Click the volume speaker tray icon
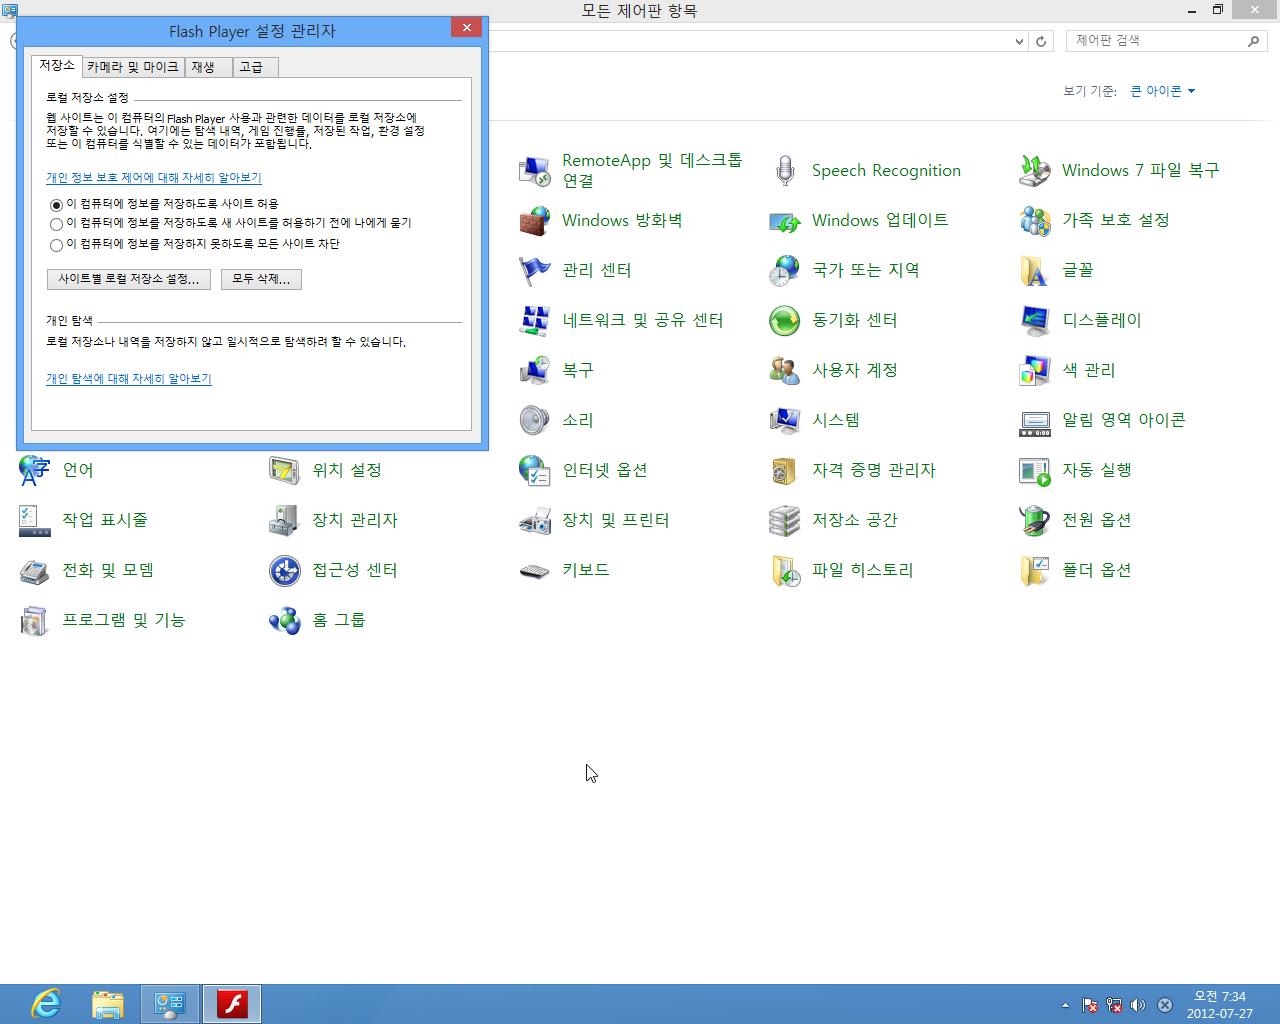 pyautogui.click(x=1138, y=1005)
